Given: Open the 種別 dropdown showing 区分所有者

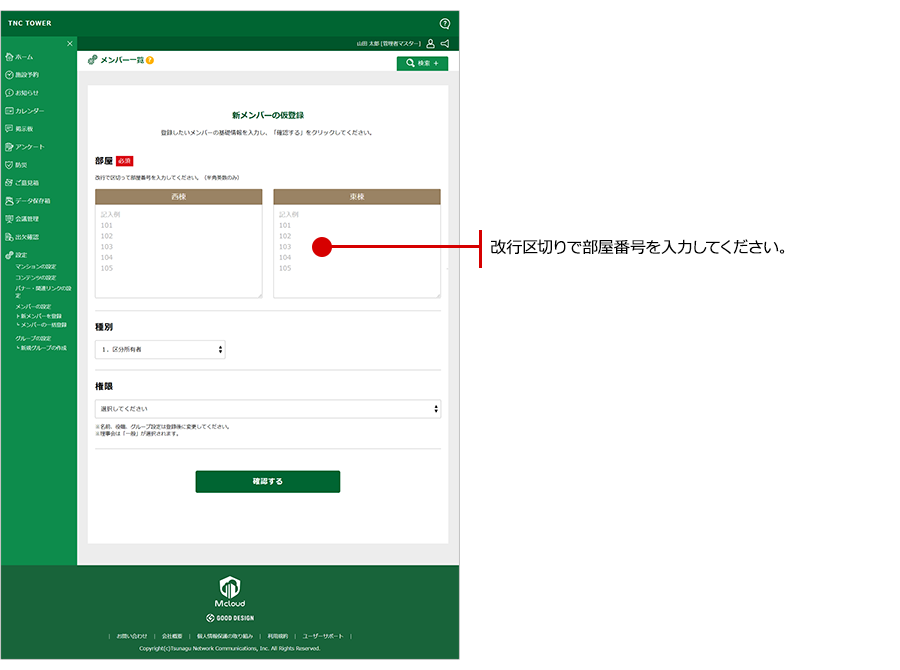Looking at the screenshot, I should (160, 350).
